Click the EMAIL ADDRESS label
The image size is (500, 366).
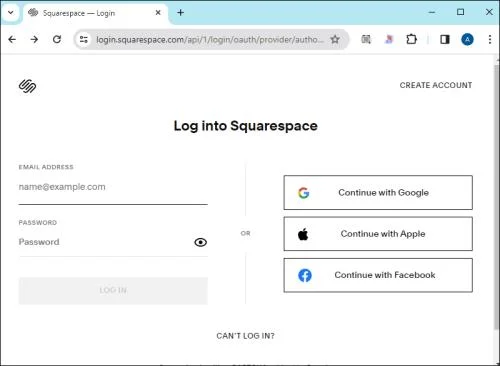tap(46, 167)
